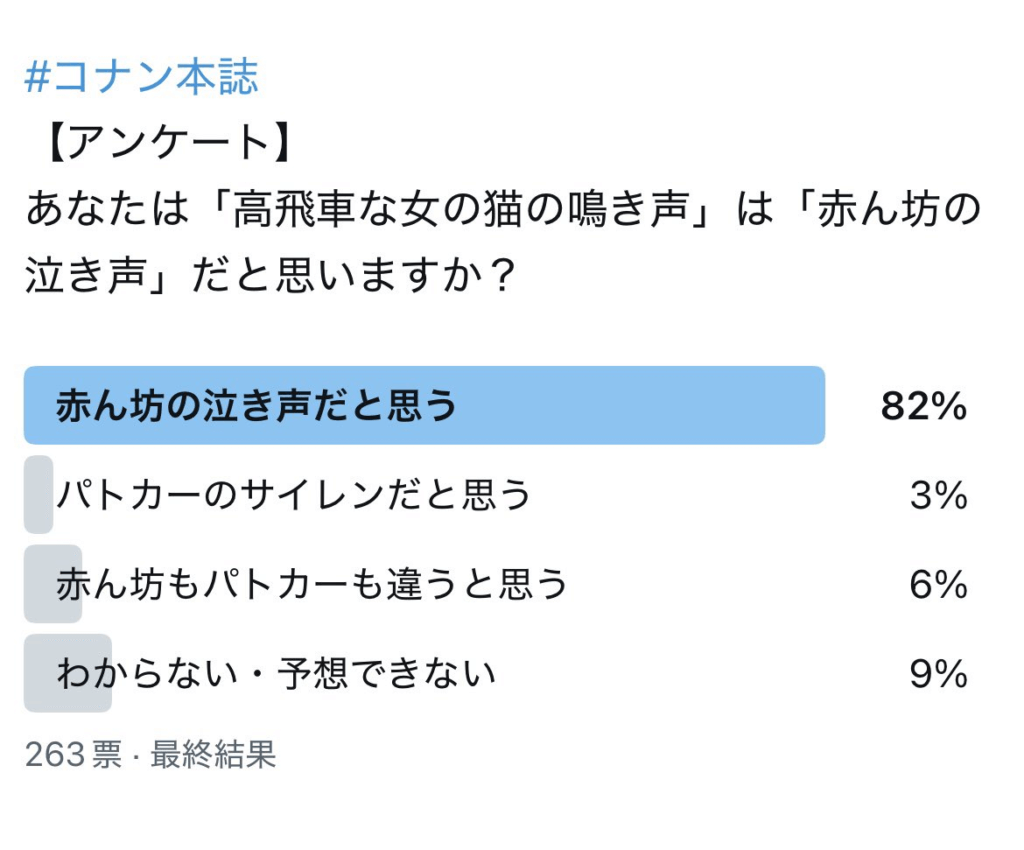Screen dimensions: 1024x850
Task: Click the 82% result value
Action: tap(923, 406)
